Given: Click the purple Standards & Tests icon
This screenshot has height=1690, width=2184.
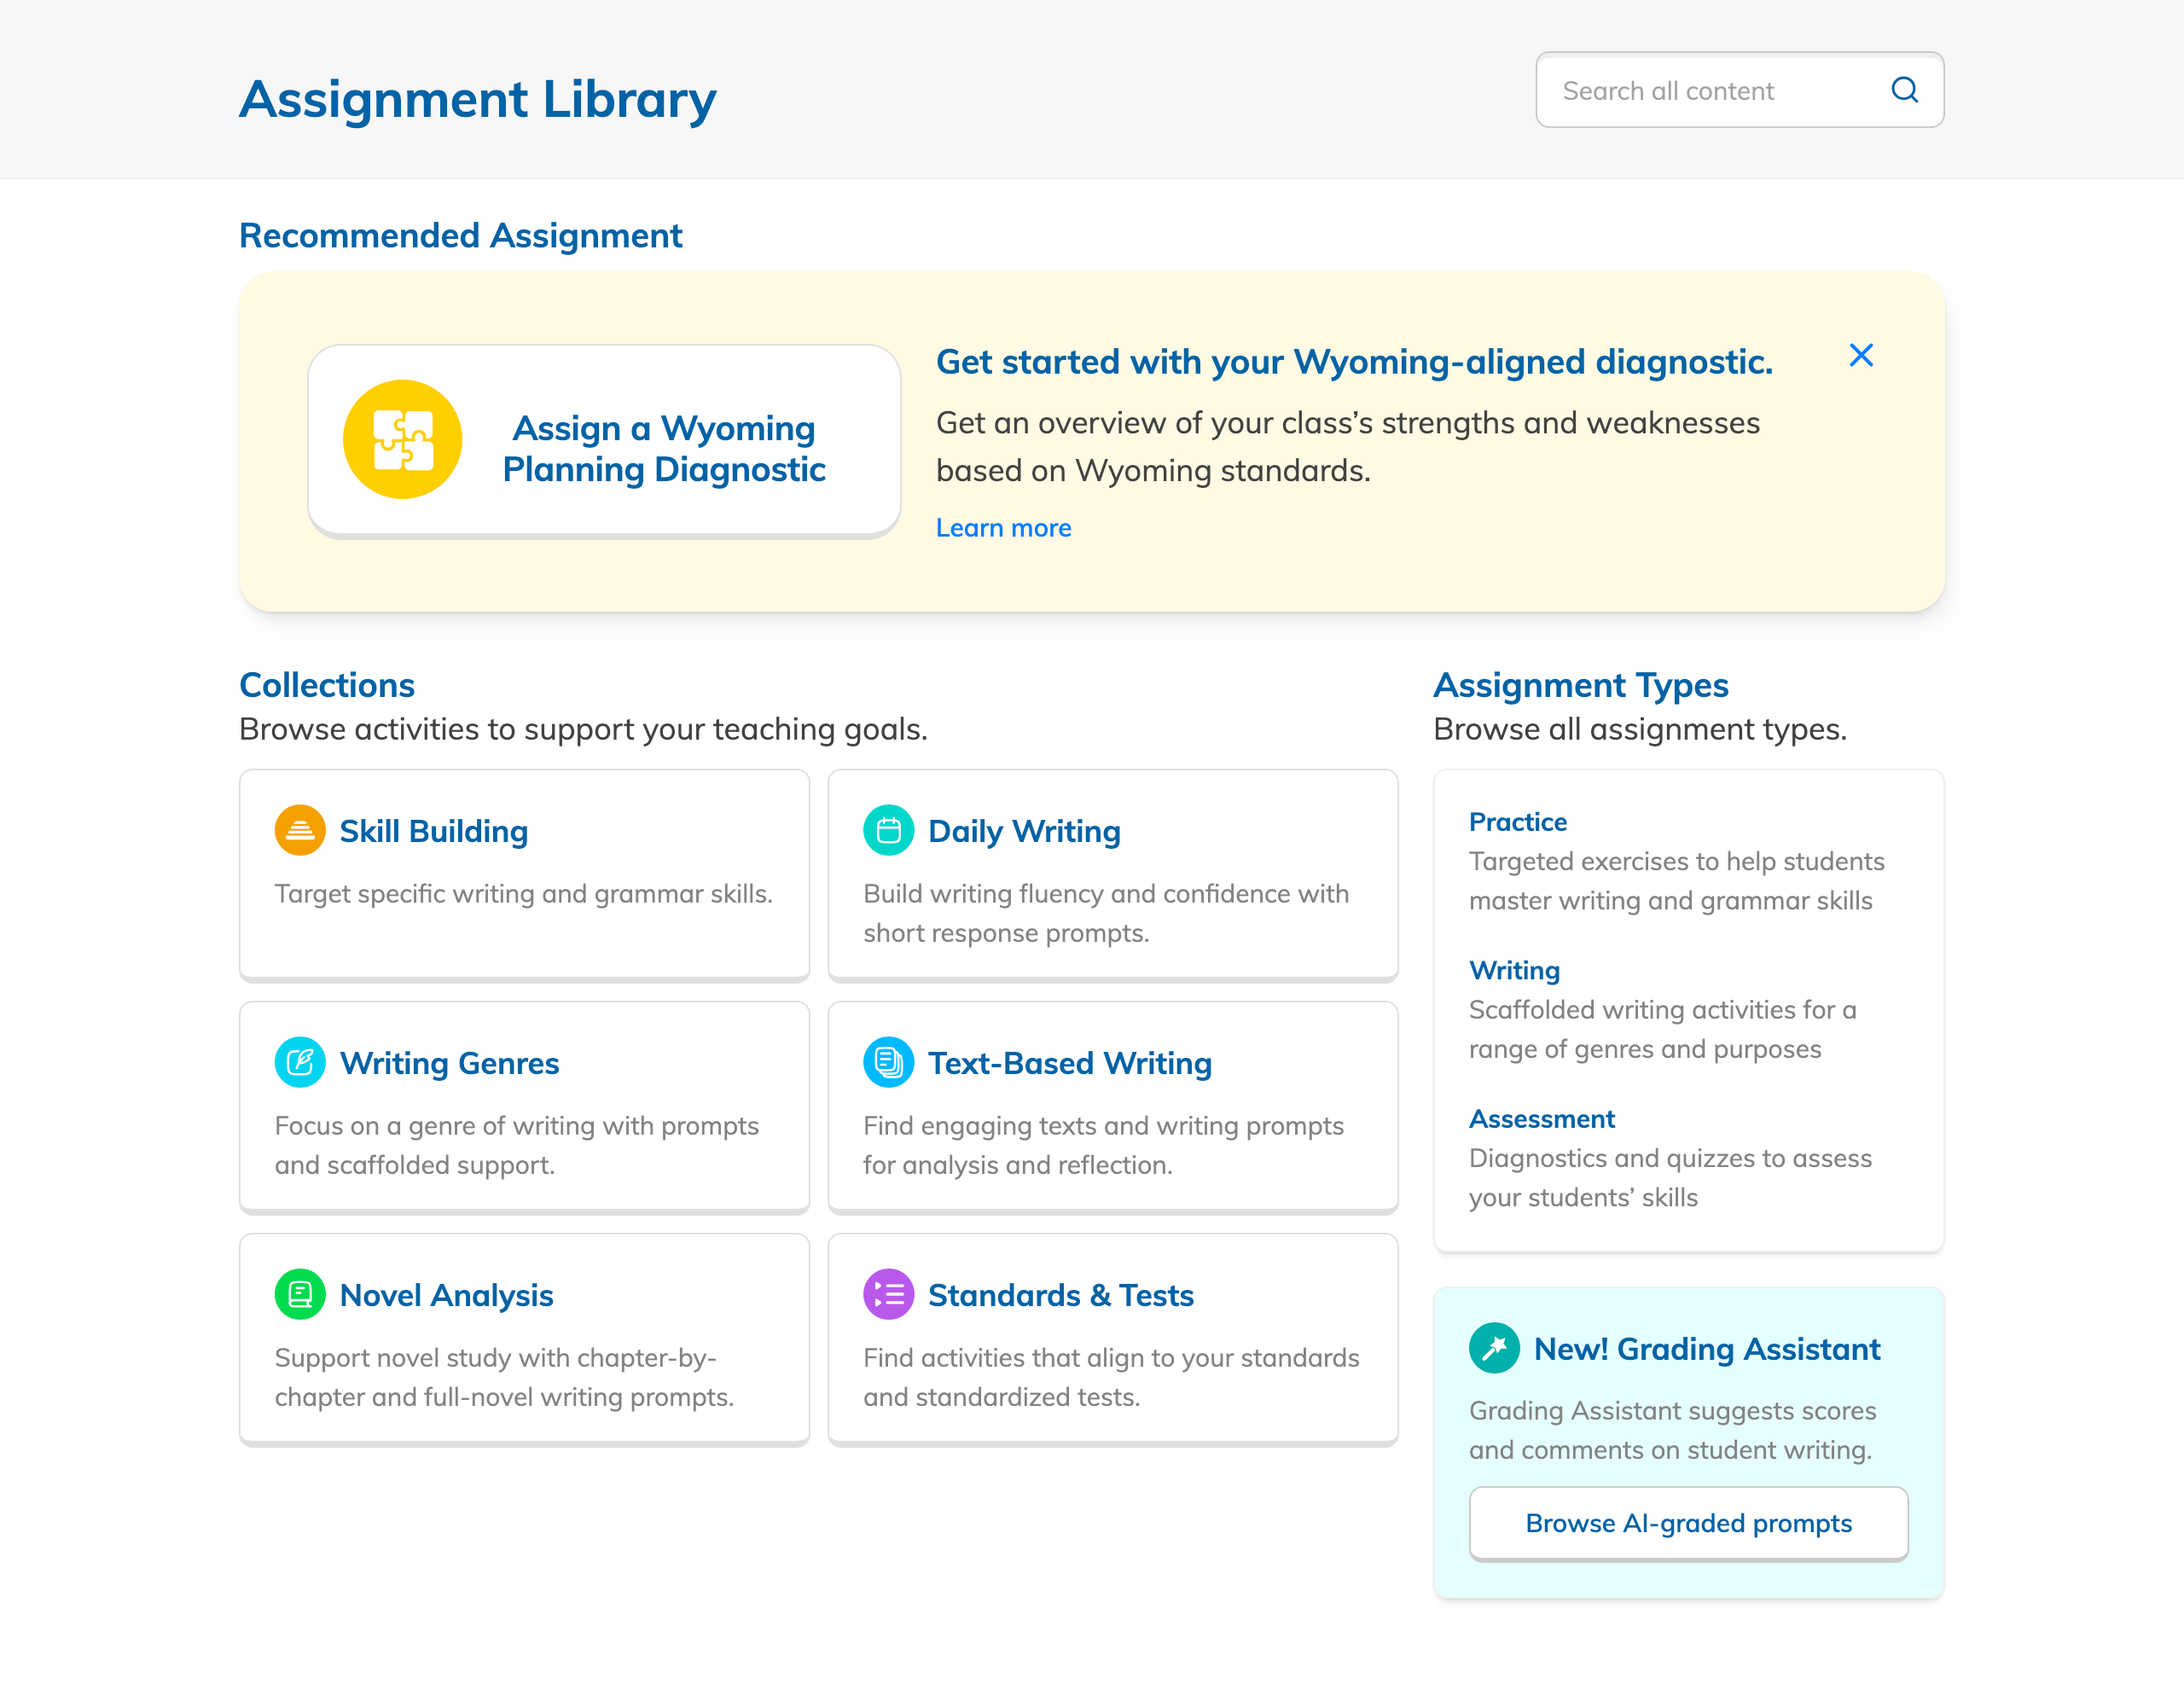Looking at the screenshot, I should [888, 1294].
